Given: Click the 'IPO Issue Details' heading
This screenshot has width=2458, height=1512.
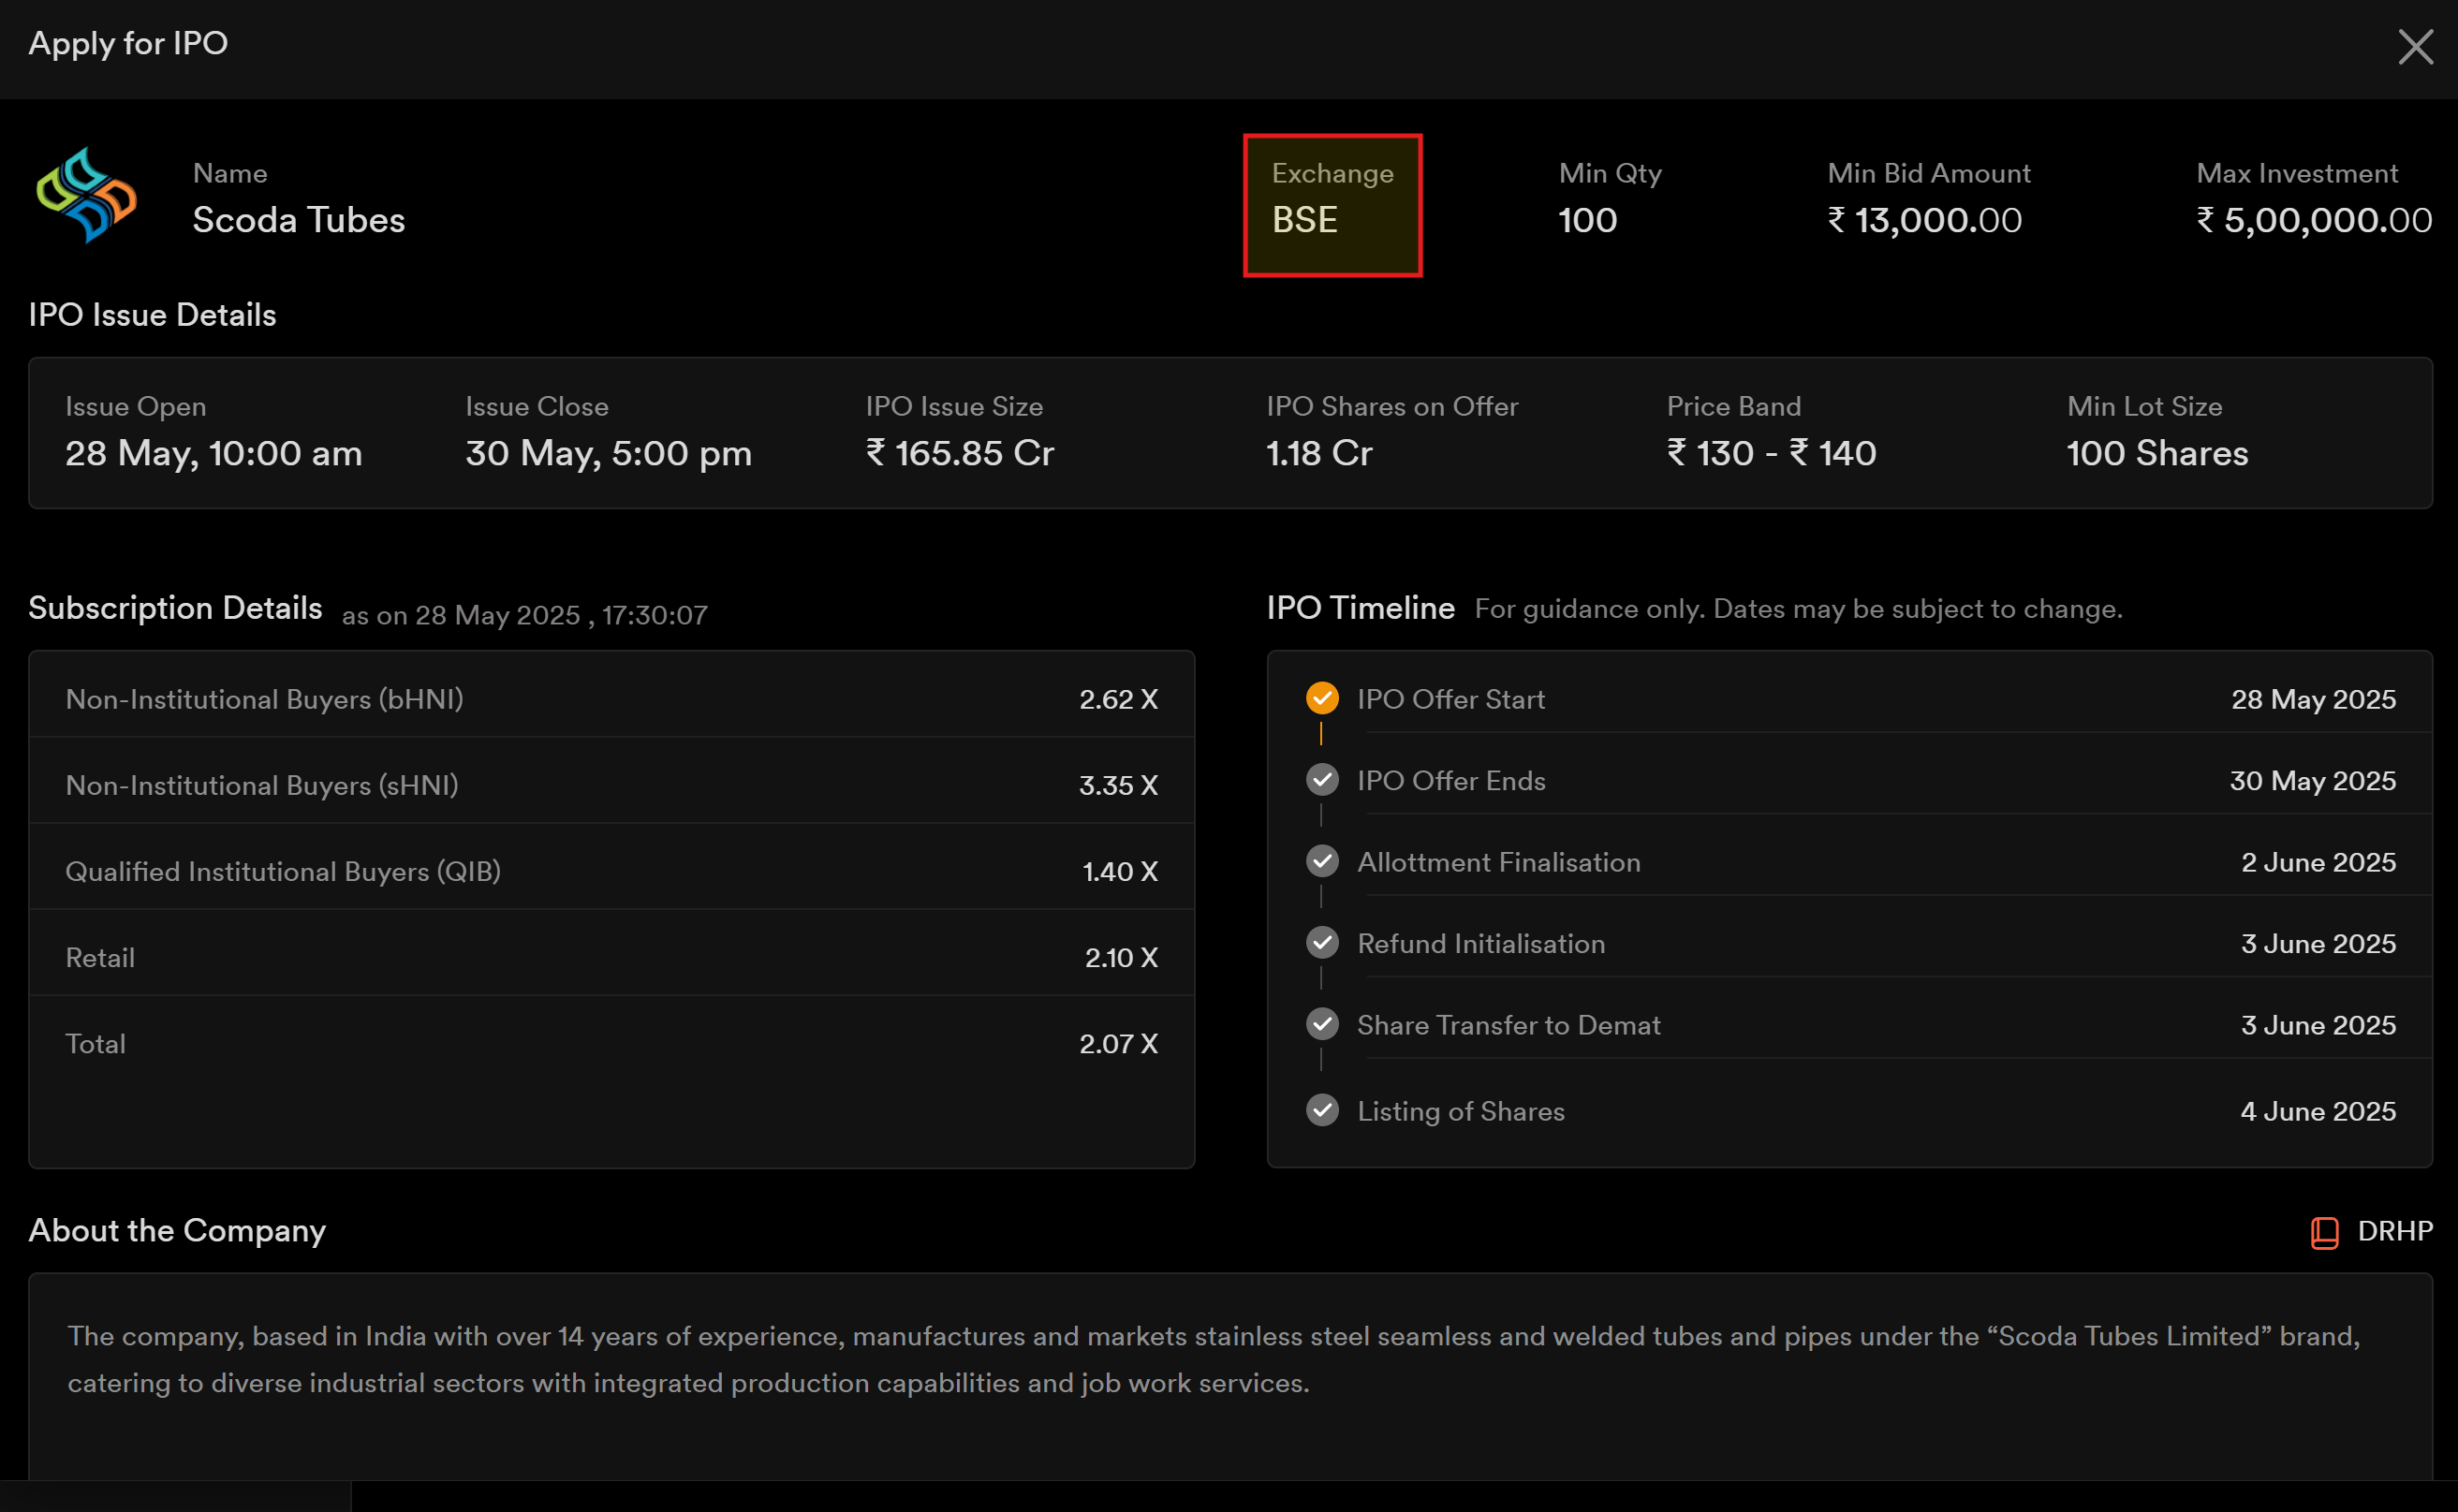Looking at the screenshot, I should click(152, 315).
